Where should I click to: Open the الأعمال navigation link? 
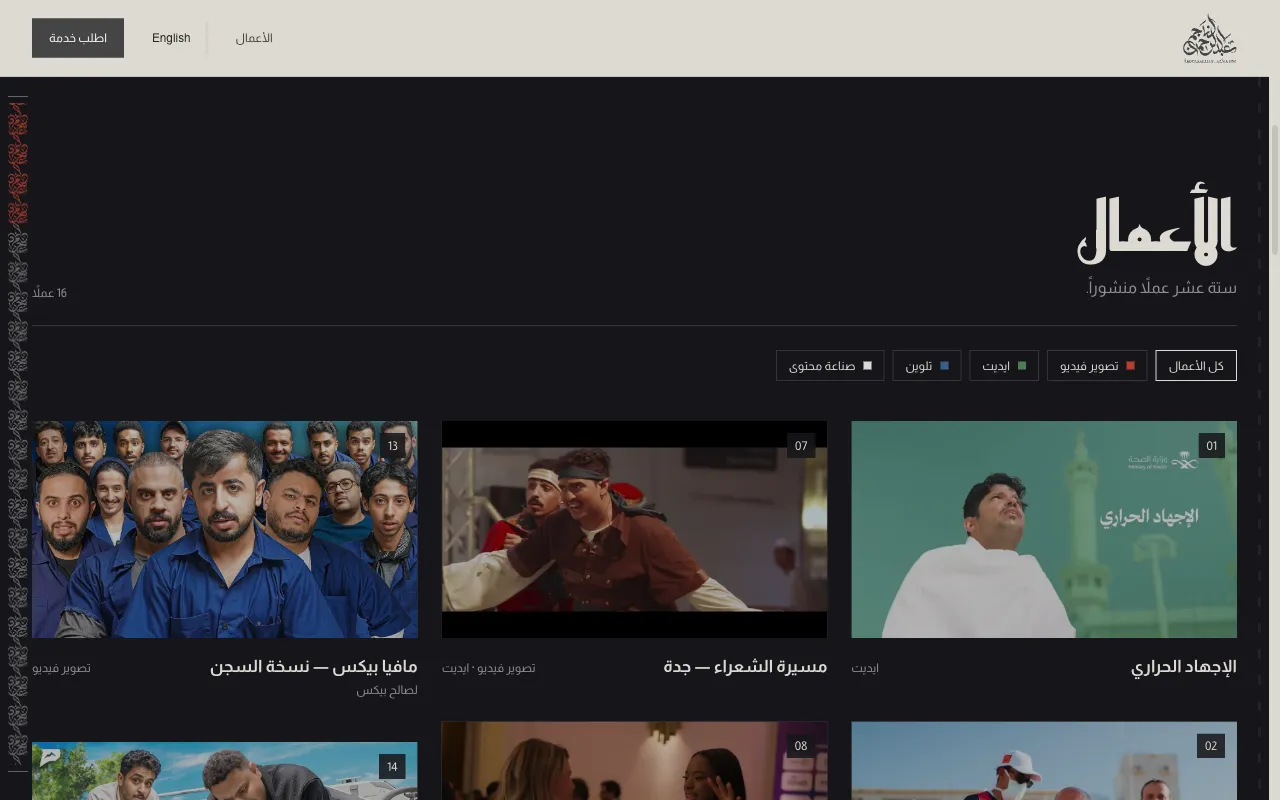pyautogui.click(x=254, y=38)
